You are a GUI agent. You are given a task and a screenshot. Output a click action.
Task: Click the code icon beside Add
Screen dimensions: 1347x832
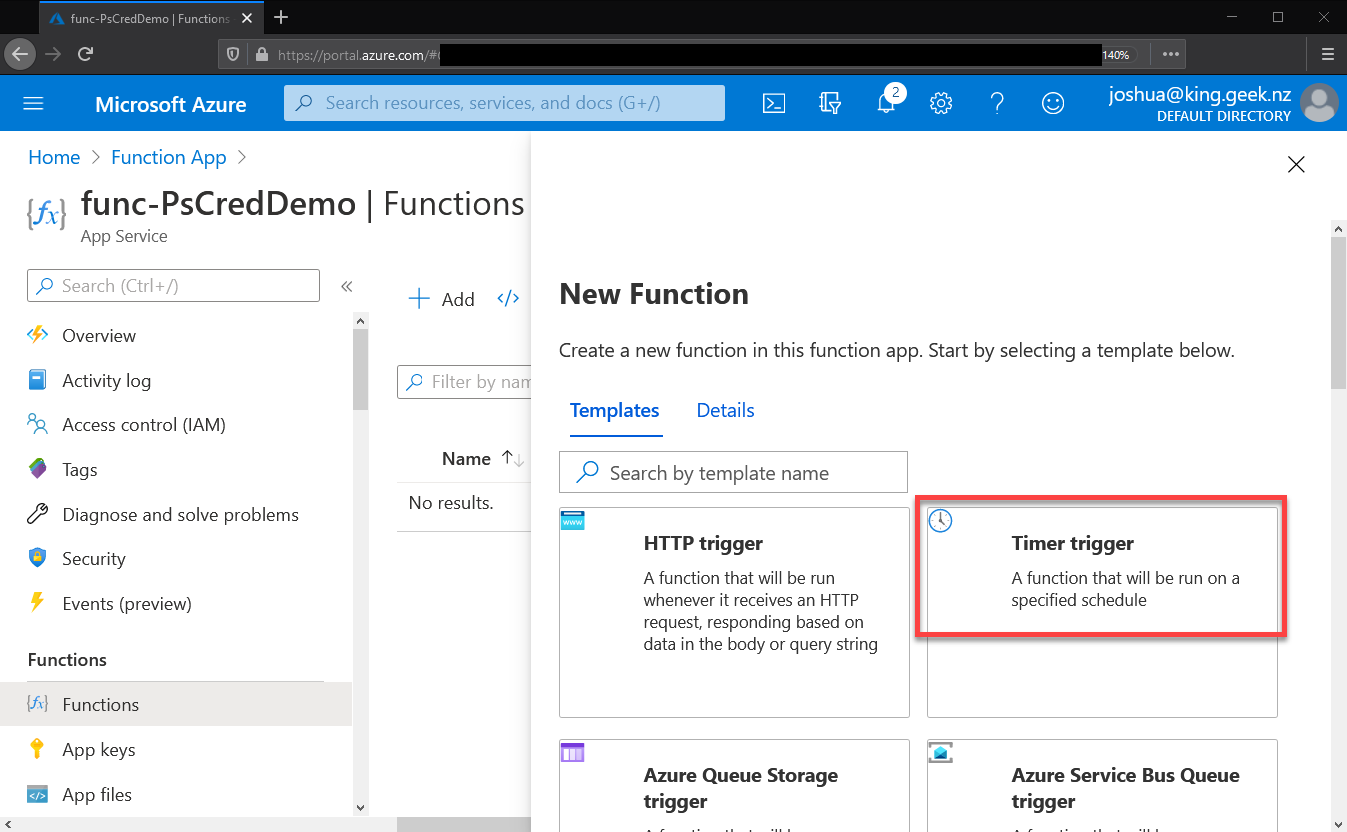click(508, 299)
